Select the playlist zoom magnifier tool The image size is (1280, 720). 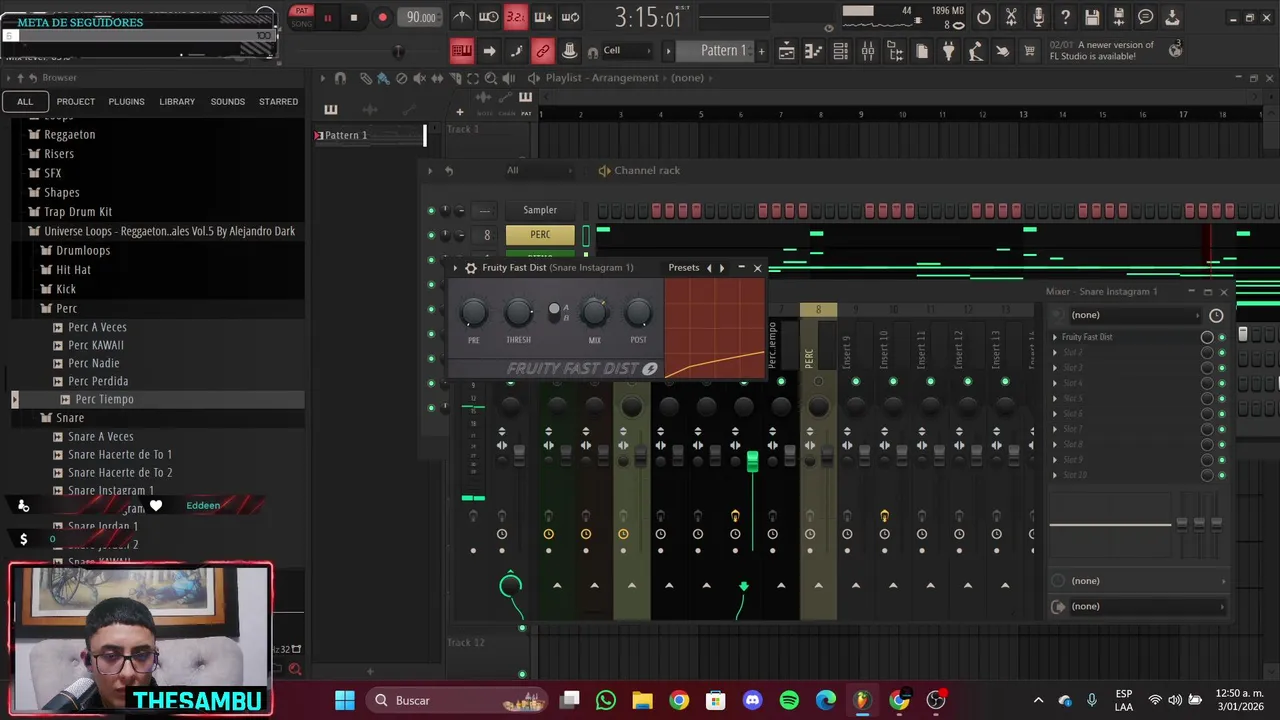pos(491,78)
